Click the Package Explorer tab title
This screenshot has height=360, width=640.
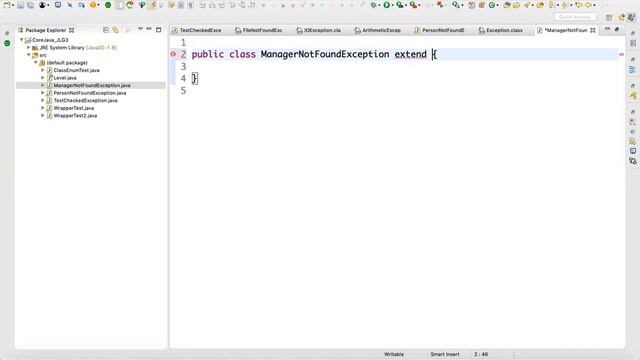pyautogui.click(x=46, y=30)
